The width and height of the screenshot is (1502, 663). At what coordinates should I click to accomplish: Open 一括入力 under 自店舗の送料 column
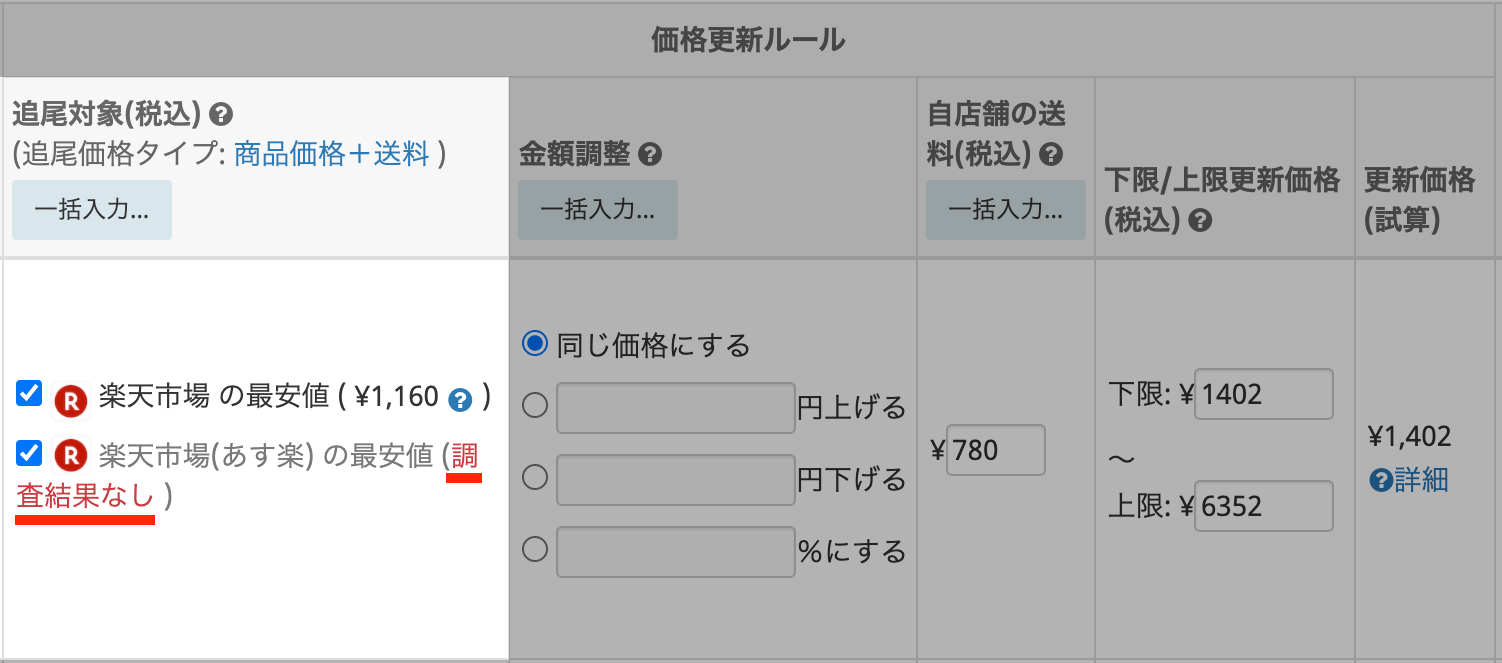click(x=1005, y=210)
